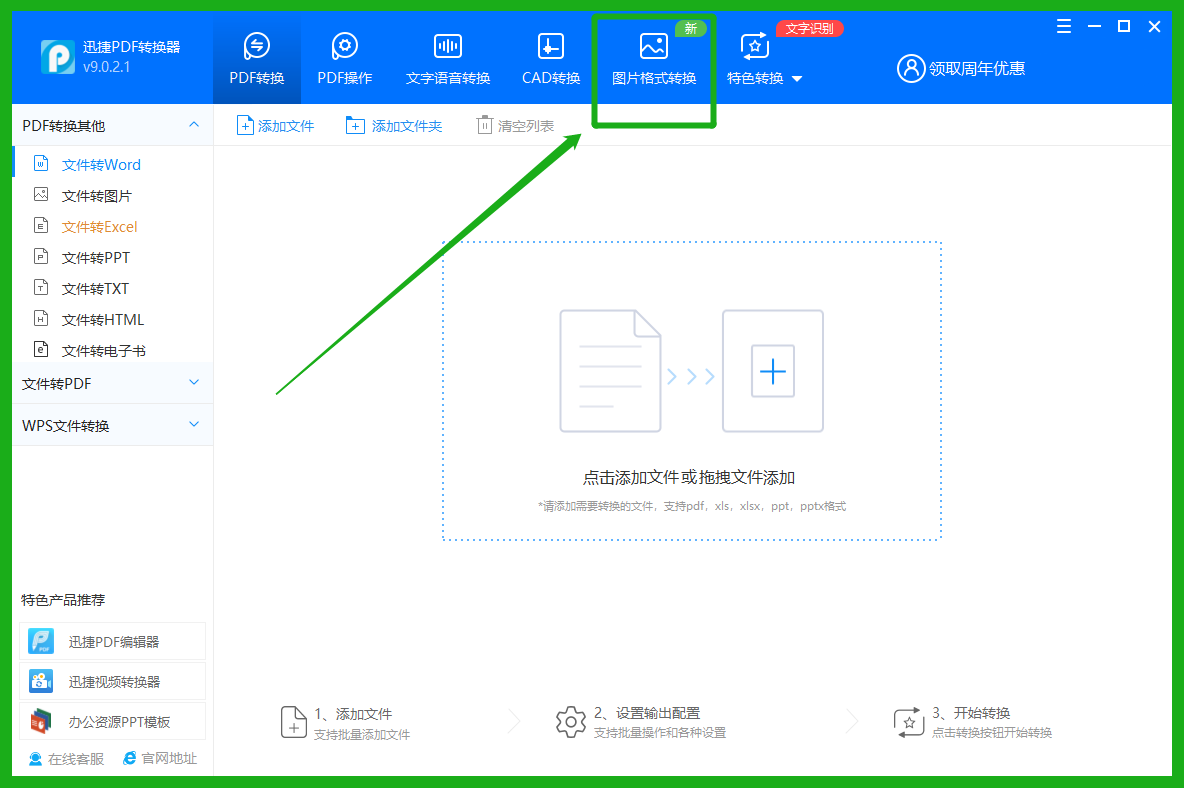
Task: Open 图片格式转换 tab
Action: [x=654, y=59]
